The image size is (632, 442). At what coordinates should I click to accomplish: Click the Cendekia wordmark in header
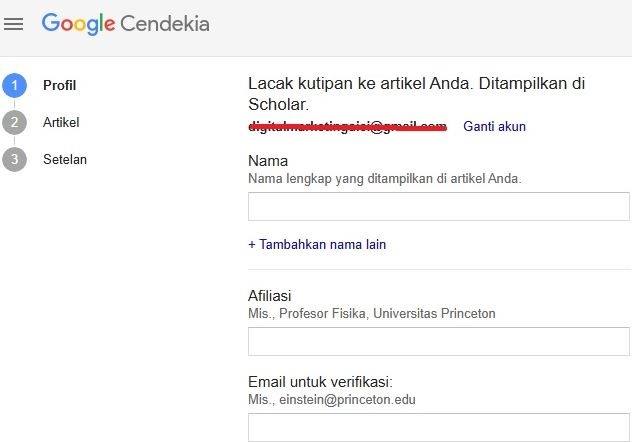coord(165,24)
